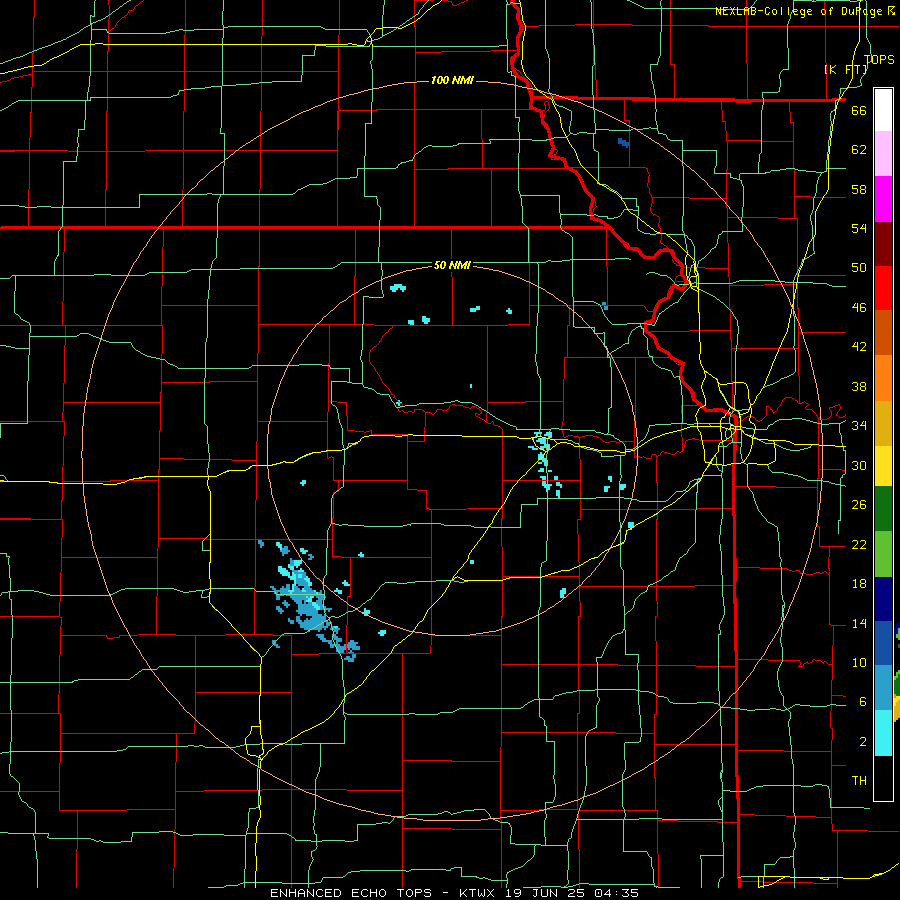Click the 62 legend value
The image size is (900, 900).
click(x=859, y=150)
